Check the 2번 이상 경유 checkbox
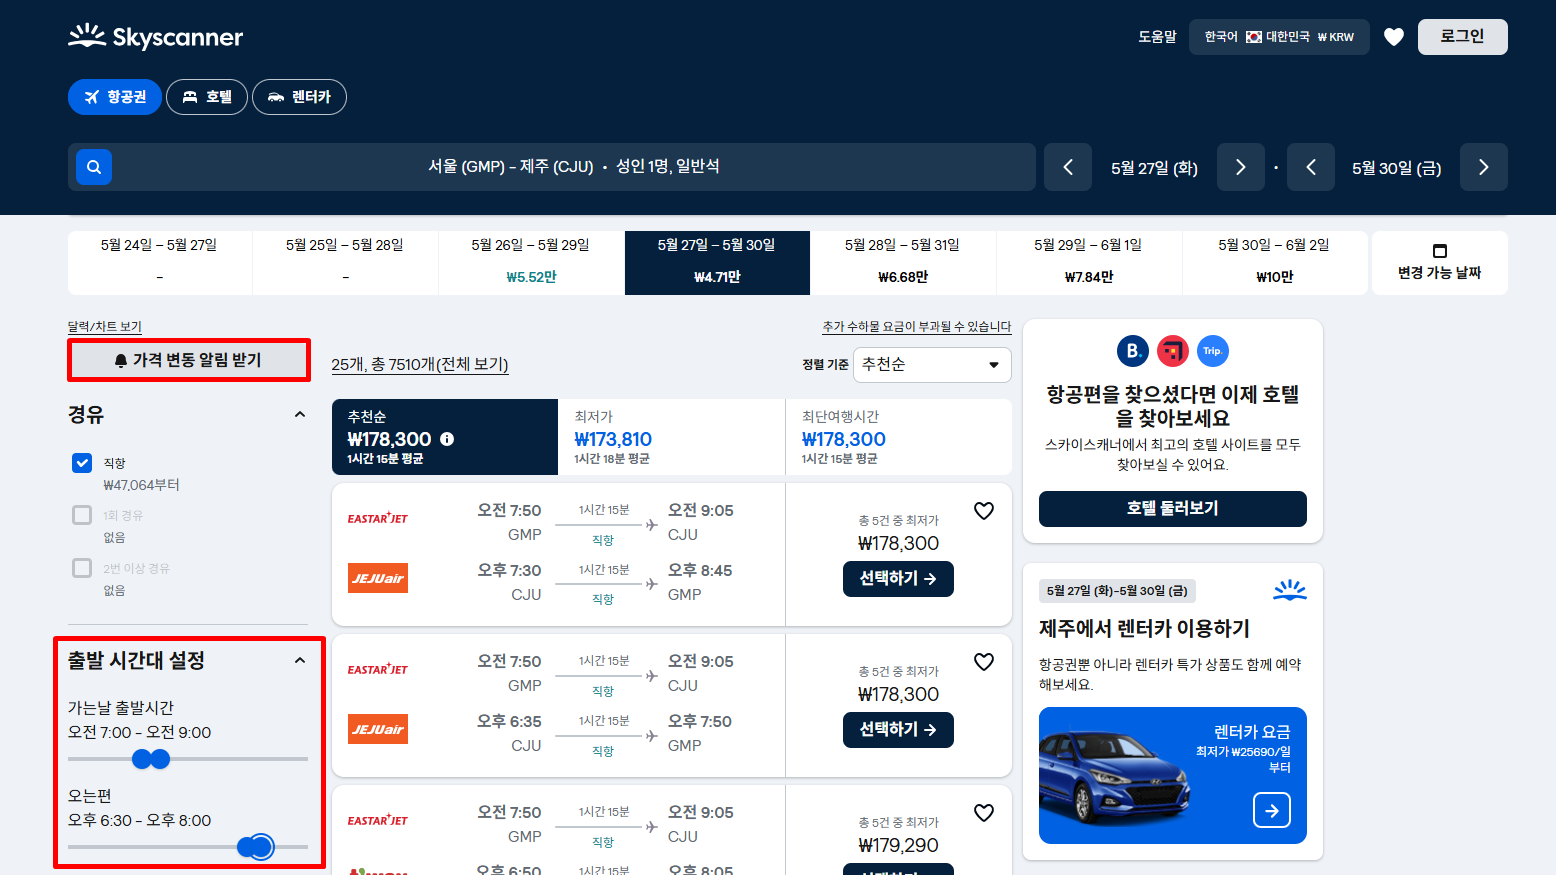 82,568
